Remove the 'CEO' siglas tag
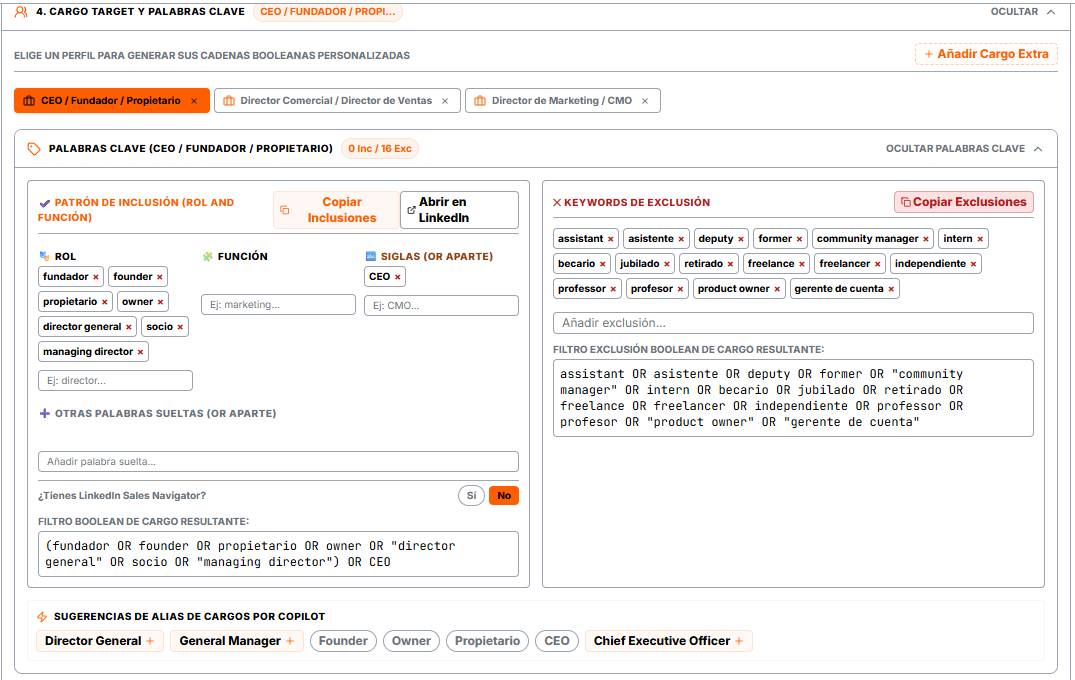The width and height of the screenshot is (1075, 680). (x=398, y=277)
